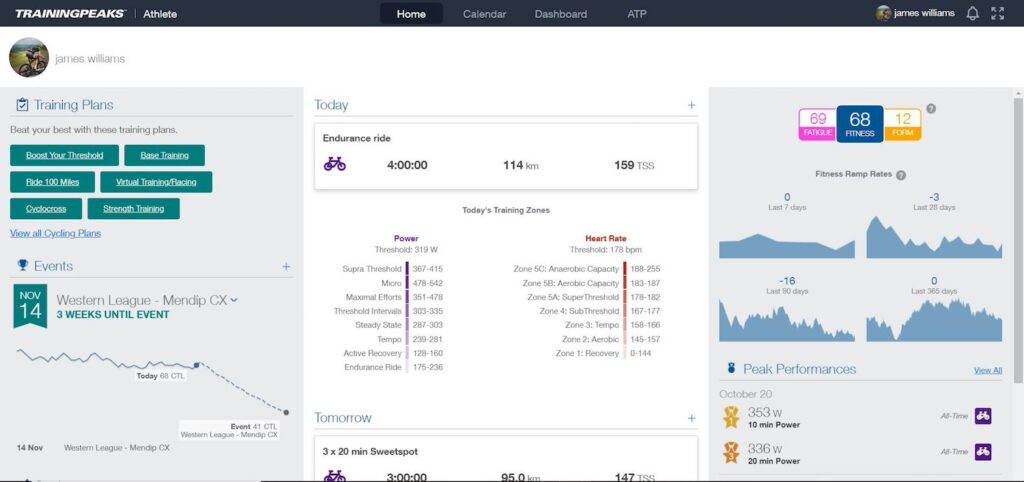Screen dimensions: 1024x482
Task: Click the right panel vertical scrollbar
Action: tap(1017, 238)
